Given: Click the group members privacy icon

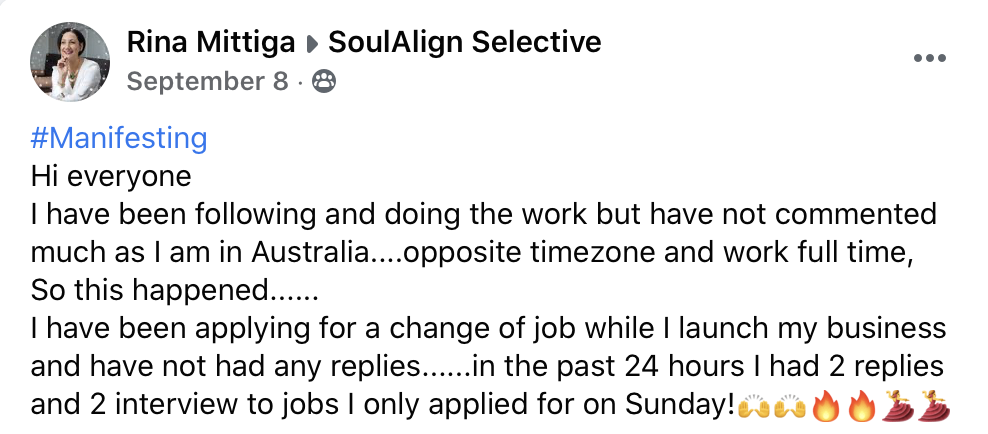Looking at the screenshot, I should coord(324,82).
